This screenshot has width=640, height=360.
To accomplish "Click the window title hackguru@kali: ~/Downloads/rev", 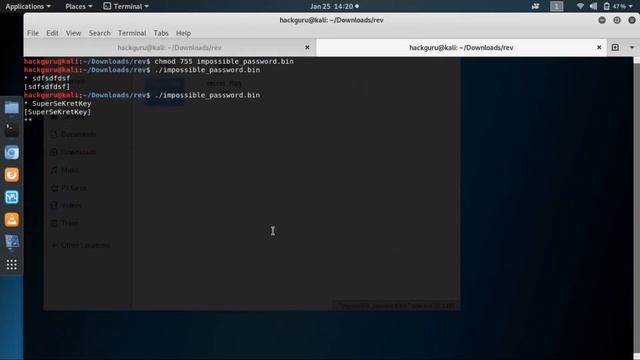I will coord(331,20).
